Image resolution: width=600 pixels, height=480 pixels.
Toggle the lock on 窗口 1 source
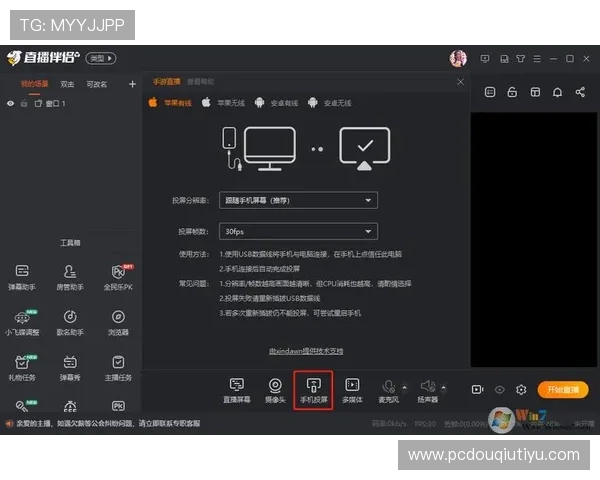pos(24,103)
